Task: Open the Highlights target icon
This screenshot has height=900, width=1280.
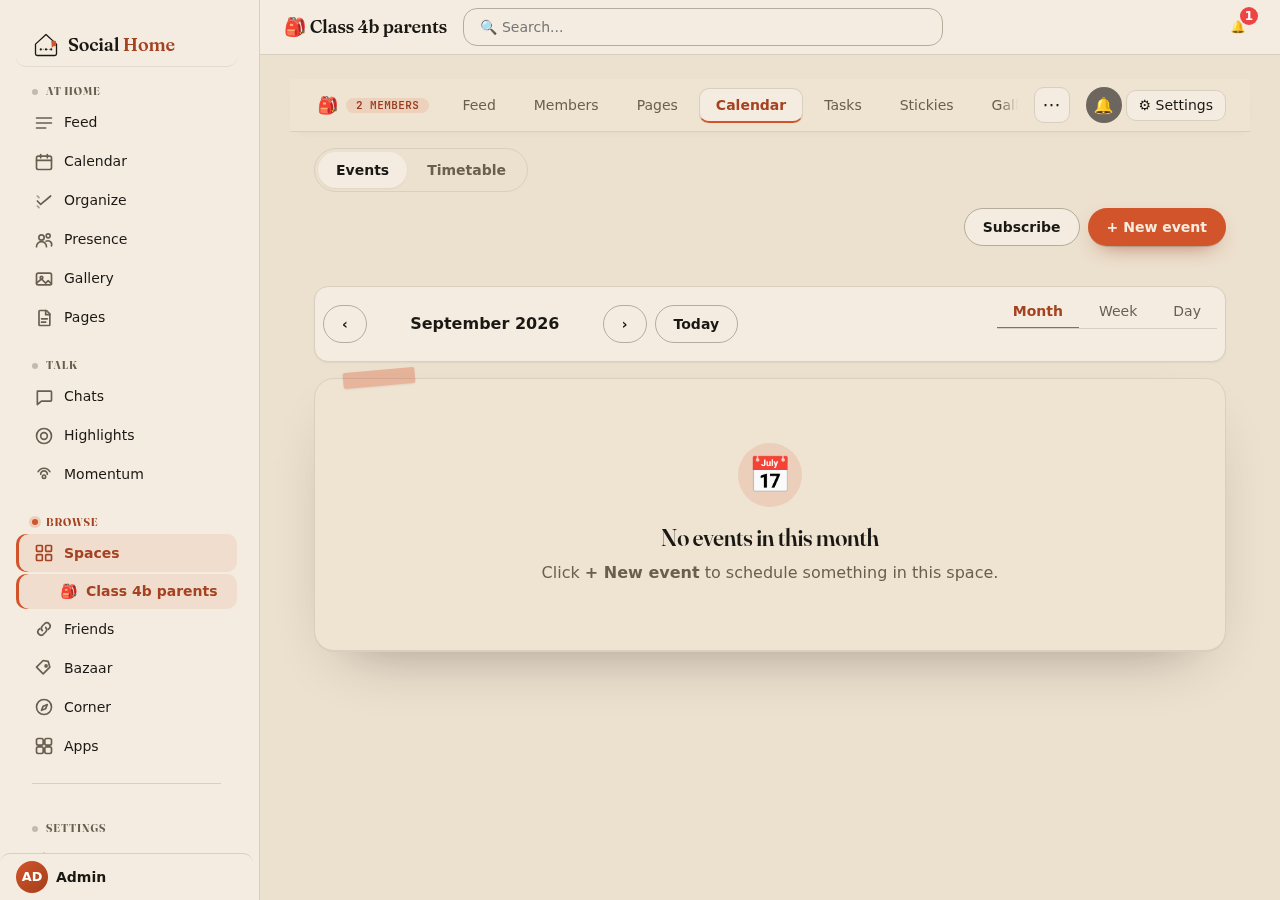Action: tap(44, 436)
